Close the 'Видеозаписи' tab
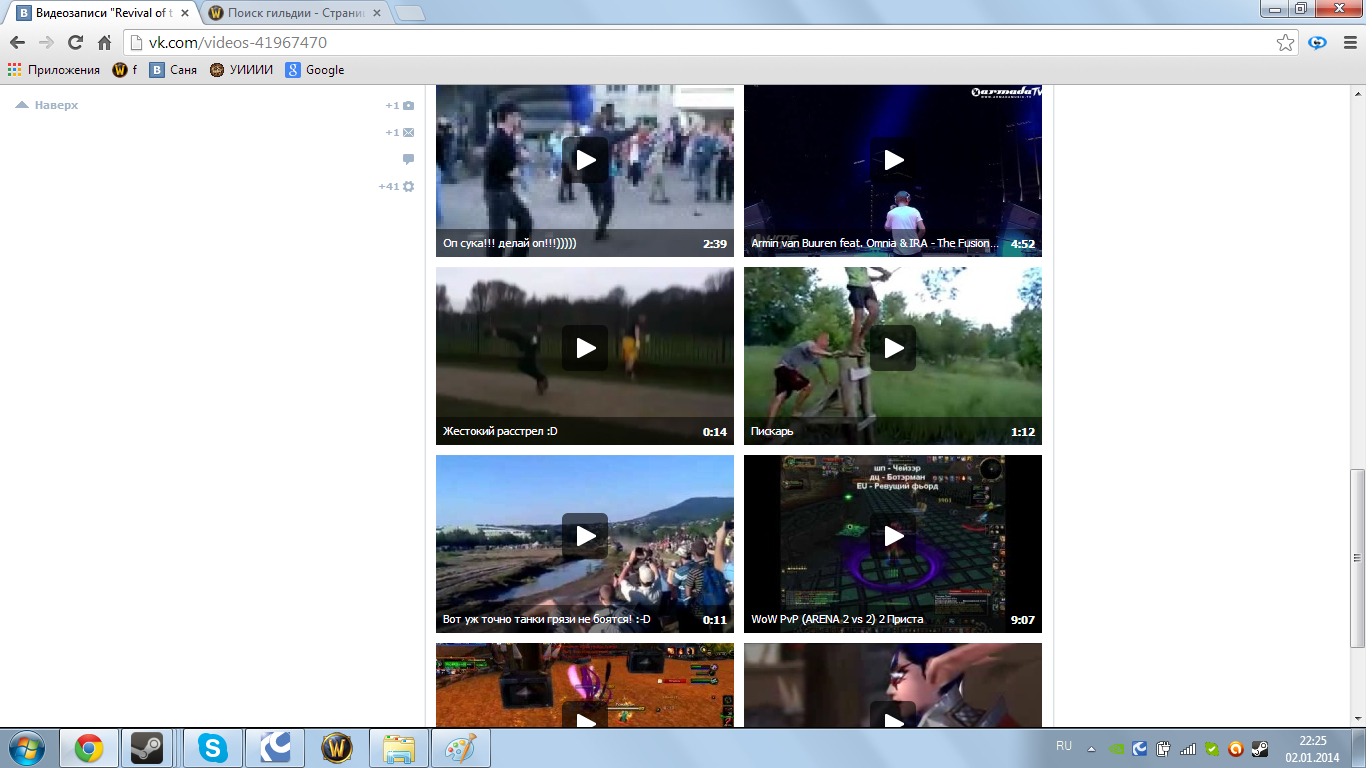The width and height of the screenshot is (1372, 768). click(x=184, y=13)
